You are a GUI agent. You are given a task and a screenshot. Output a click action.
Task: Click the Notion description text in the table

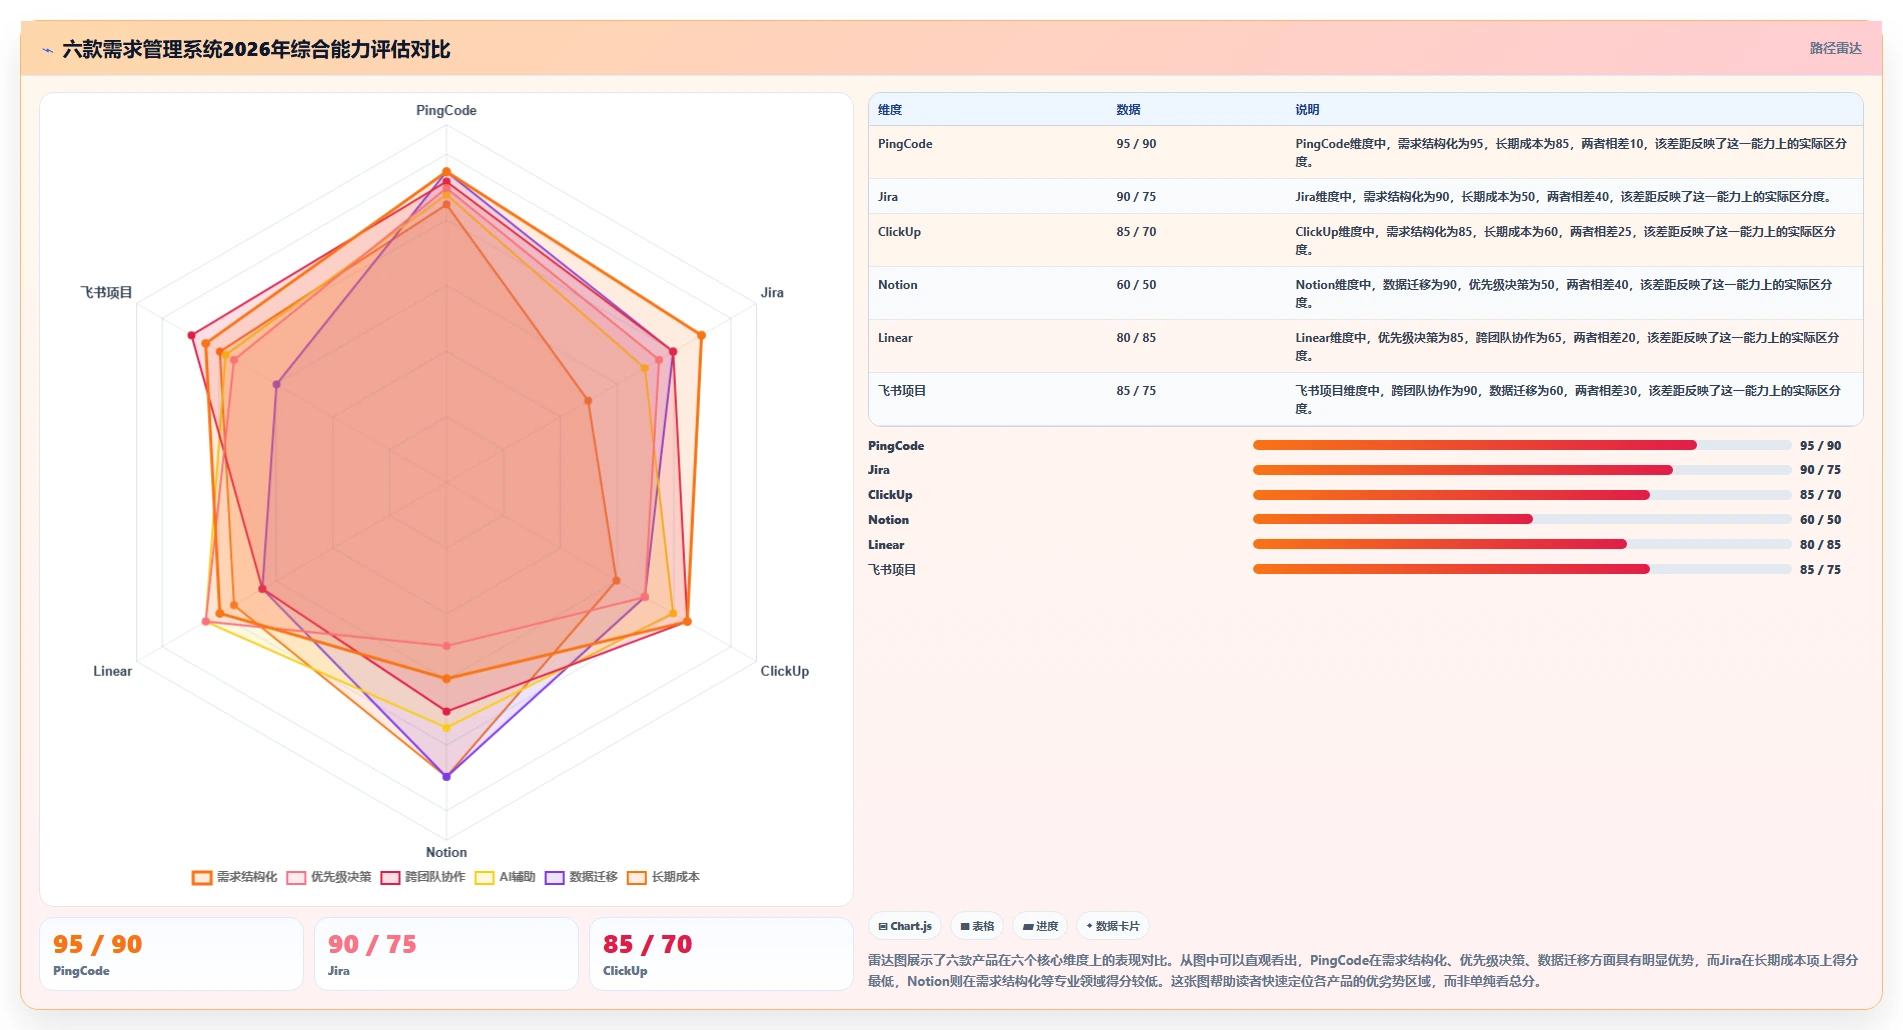point(1565,294)
